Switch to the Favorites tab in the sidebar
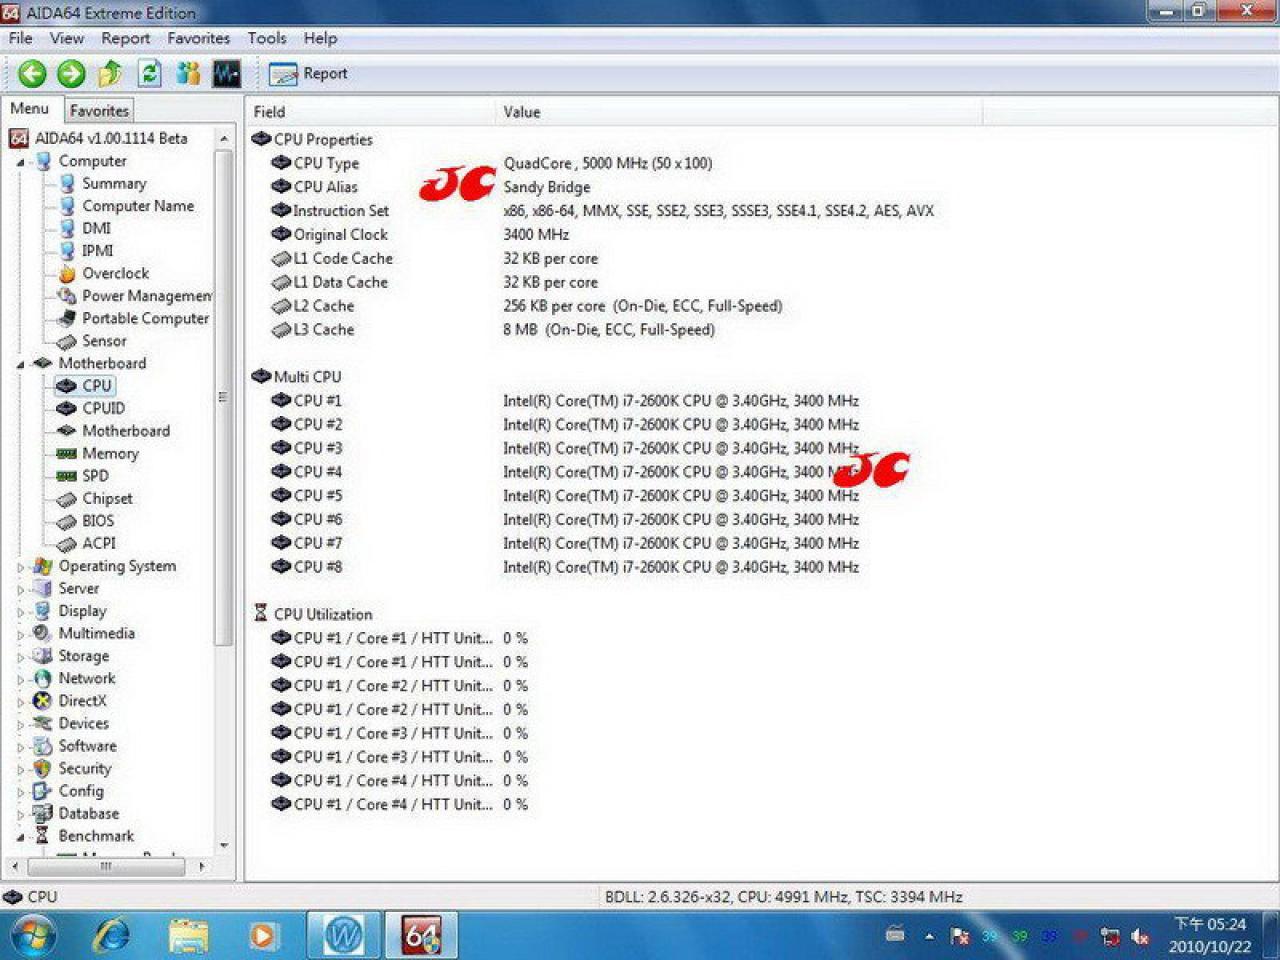Viewport: 1280px width, 960px height. 99,111
